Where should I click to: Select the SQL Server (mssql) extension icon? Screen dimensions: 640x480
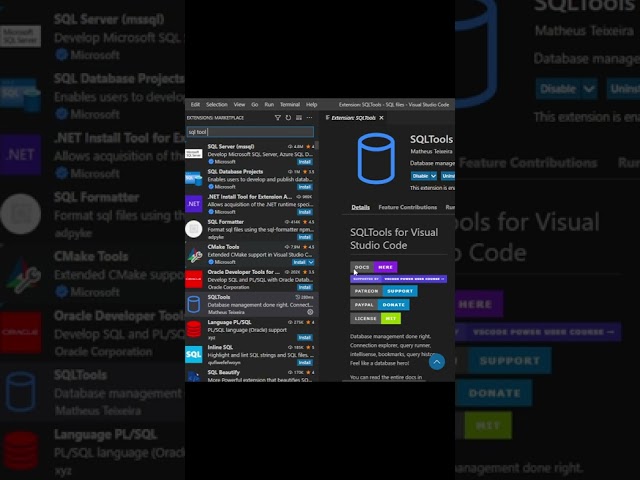tap(193, 154)
